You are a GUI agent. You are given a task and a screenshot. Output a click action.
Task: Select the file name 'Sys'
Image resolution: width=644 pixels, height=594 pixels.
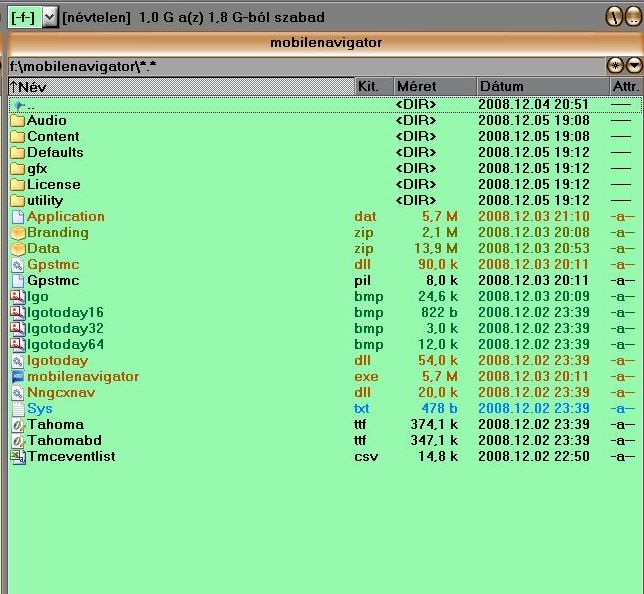(x=39, y=409)
